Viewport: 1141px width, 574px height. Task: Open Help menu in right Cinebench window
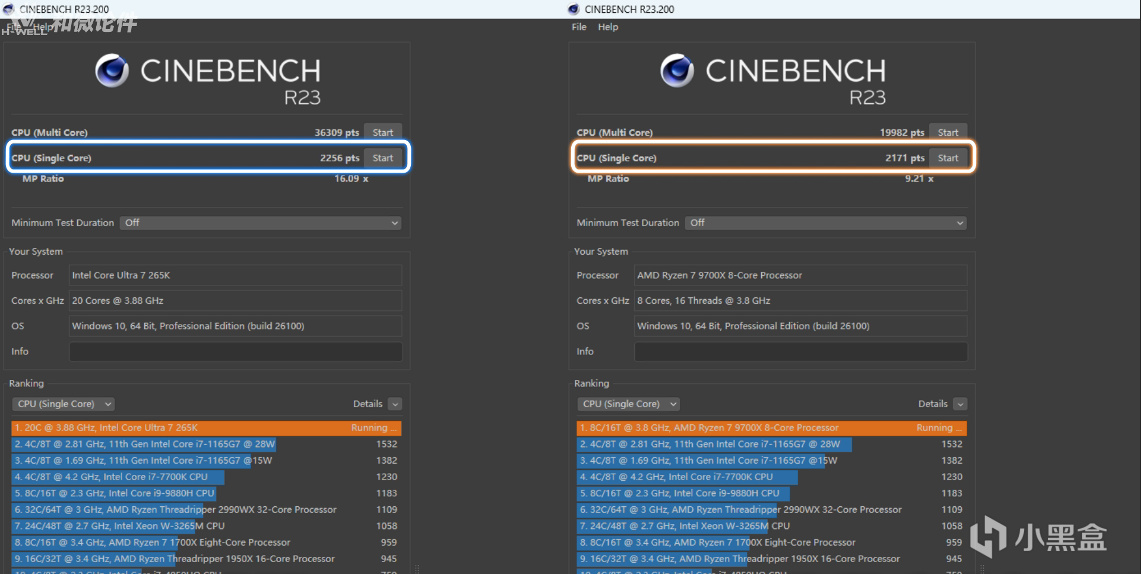pos(608,27)
